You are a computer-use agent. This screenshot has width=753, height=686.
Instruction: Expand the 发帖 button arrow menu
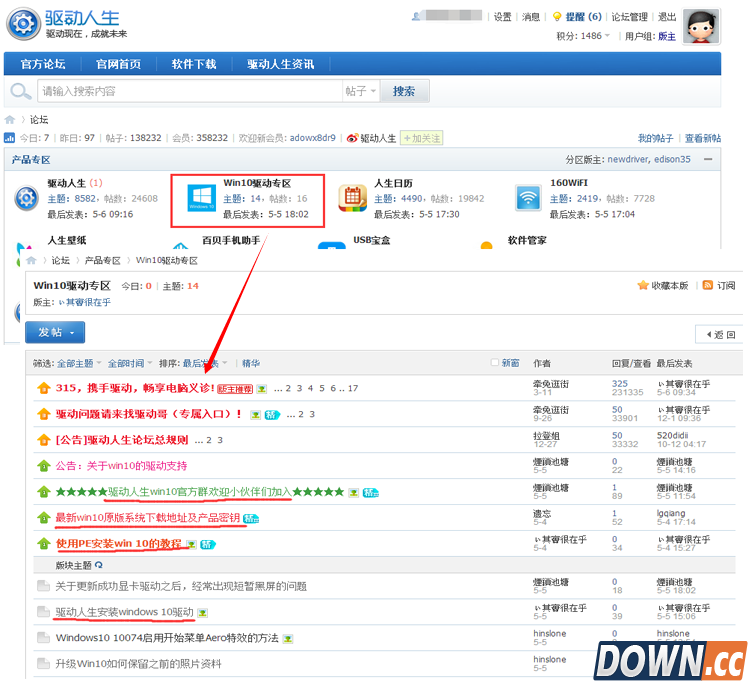click(x=72, y=332)
